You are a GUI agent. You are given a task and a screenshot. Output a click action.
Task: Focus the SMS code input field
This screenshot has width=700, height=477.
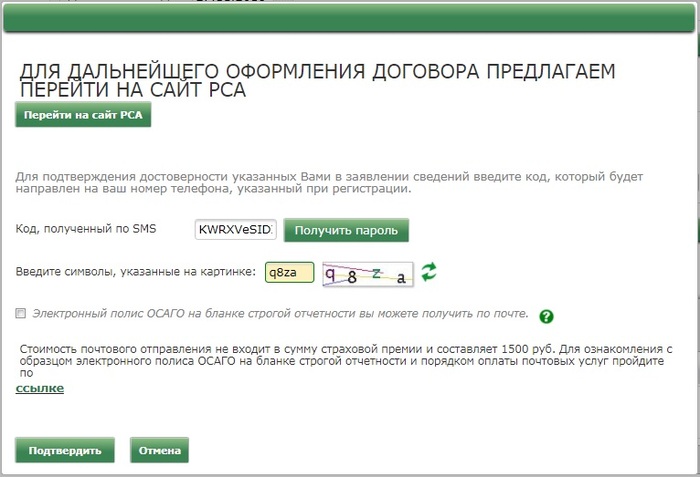[236, 230]
